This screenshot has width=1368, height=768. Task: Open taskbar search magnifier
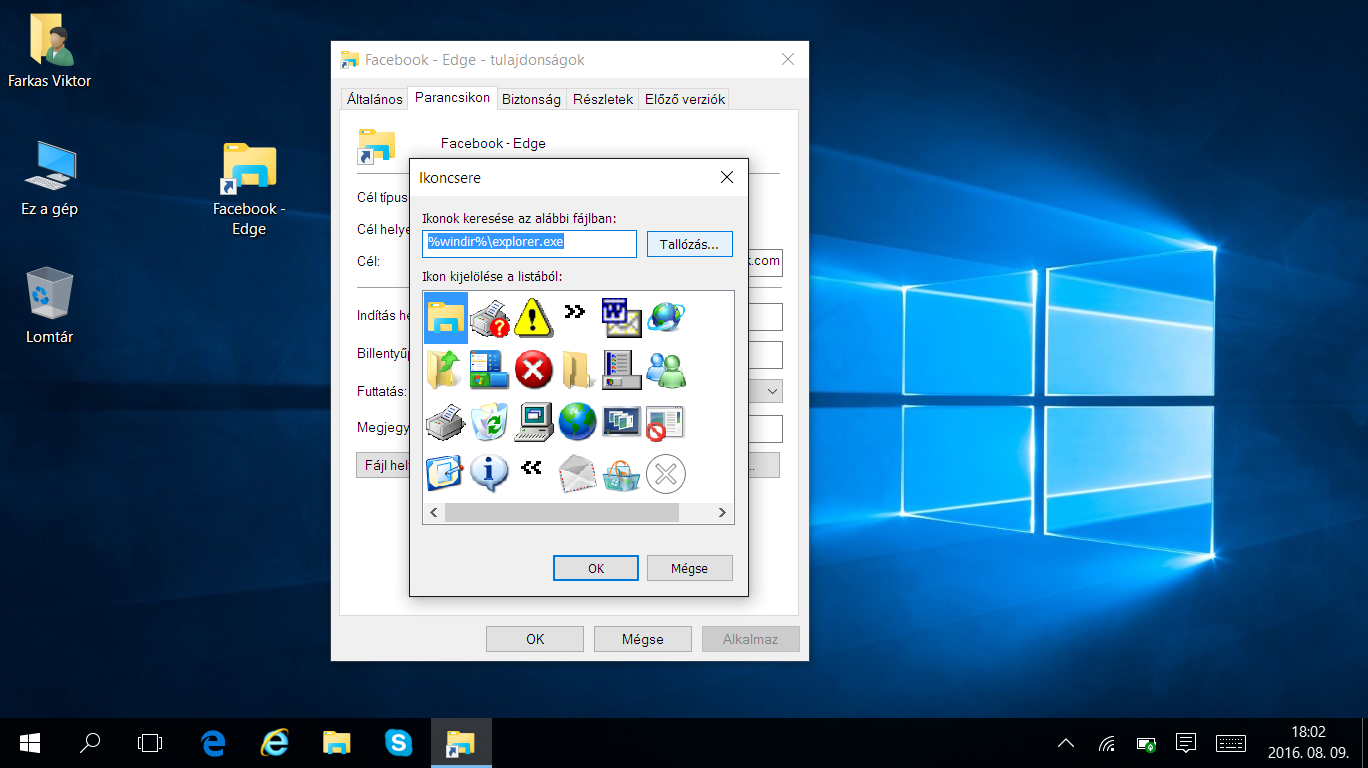click(90, 743)
